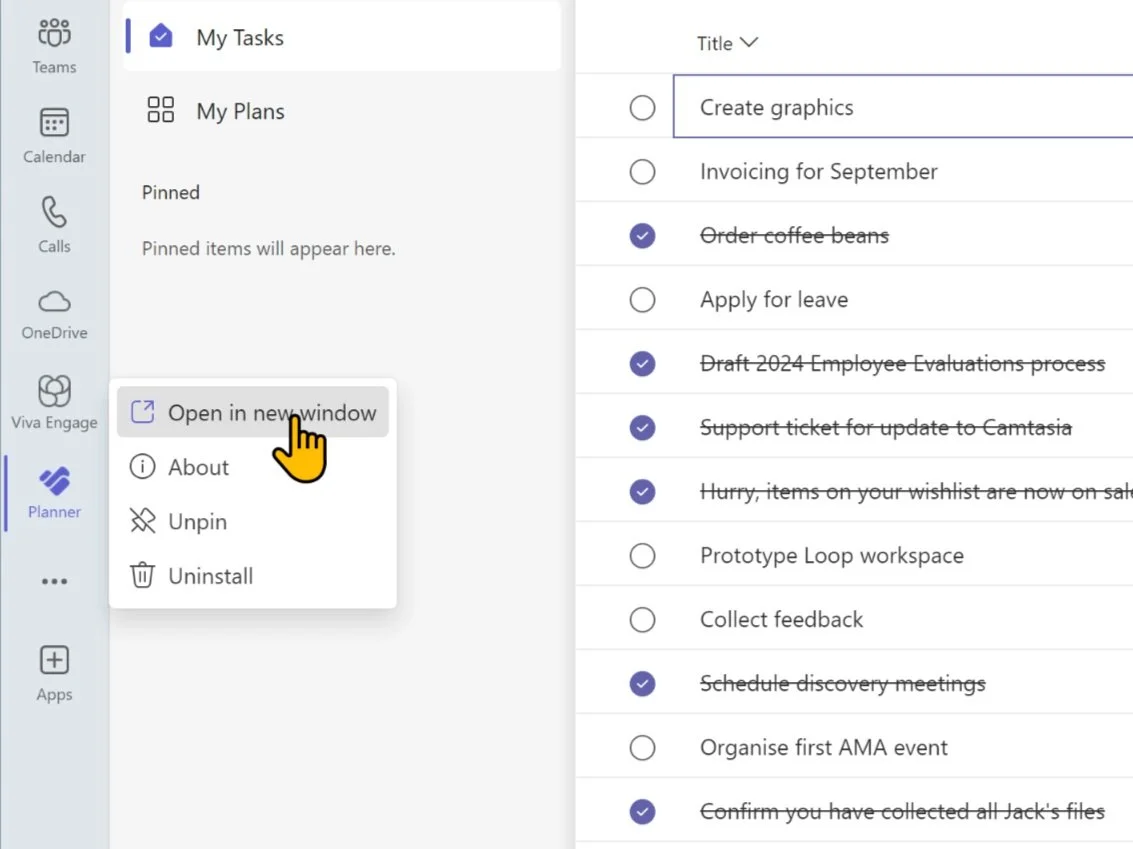Screen dimensions: 1133x849
Task: Sort tasks using the Title chevron
Action: pyautogui.click(x=749, y=43)
